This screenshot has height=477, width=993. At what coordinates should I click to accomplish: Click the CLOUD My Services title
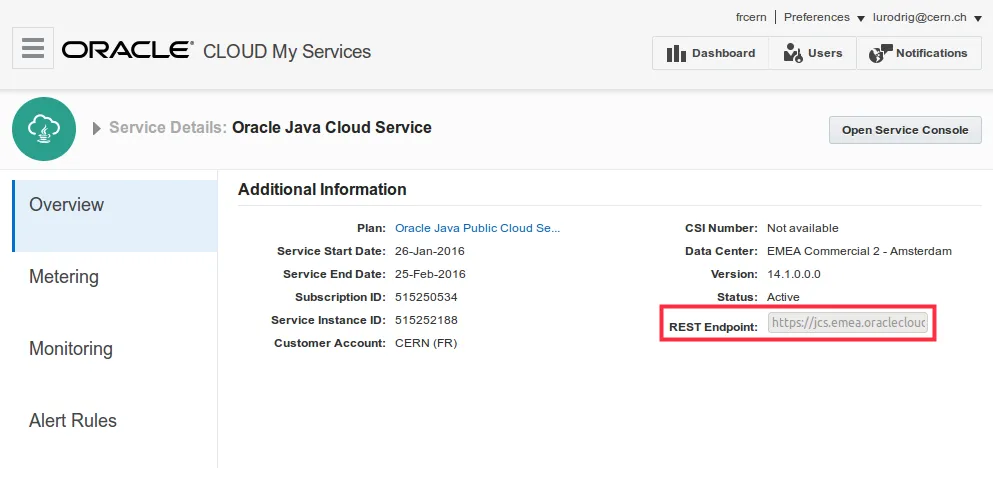pos(287,51)
